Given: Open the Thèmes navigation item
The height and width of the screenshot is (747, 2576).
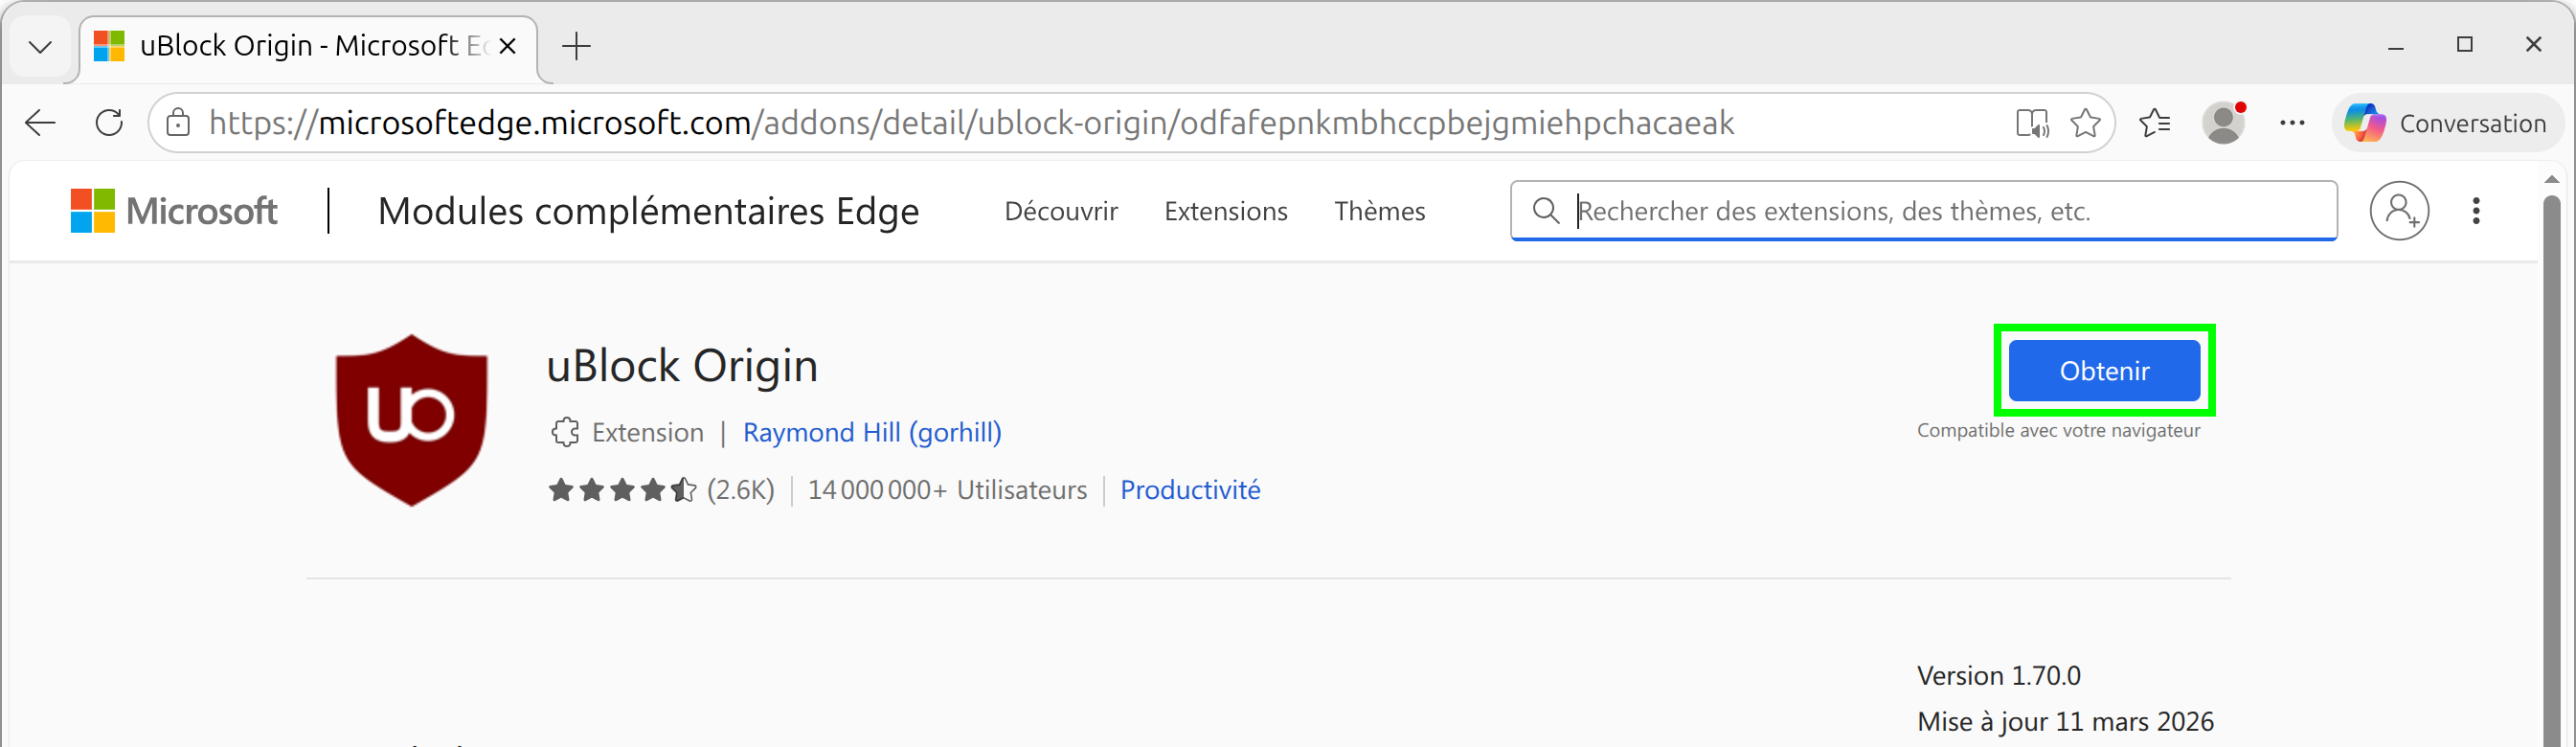Looking at the screenshot, I should point(1379,211).
